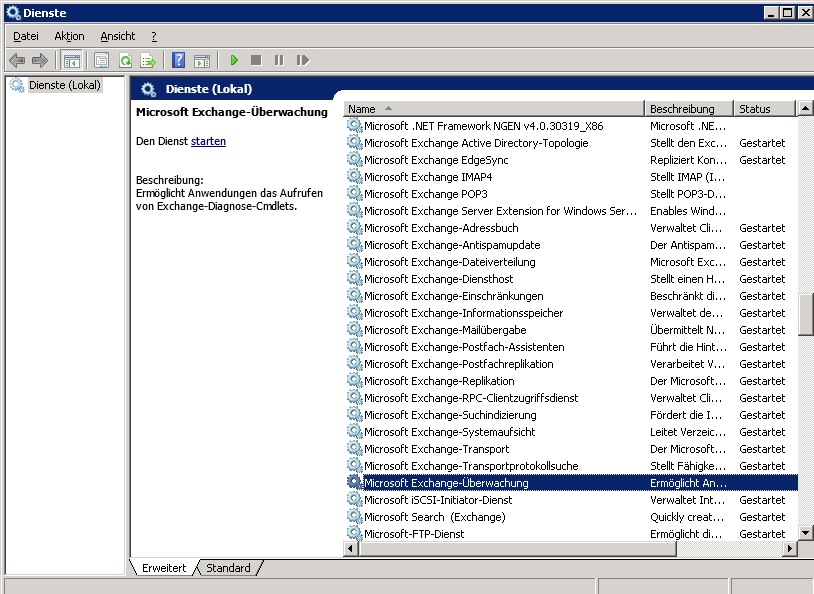814x594 pixels.
Task: Select Microsoft-FTP-Dienst service
Action: 414,534
